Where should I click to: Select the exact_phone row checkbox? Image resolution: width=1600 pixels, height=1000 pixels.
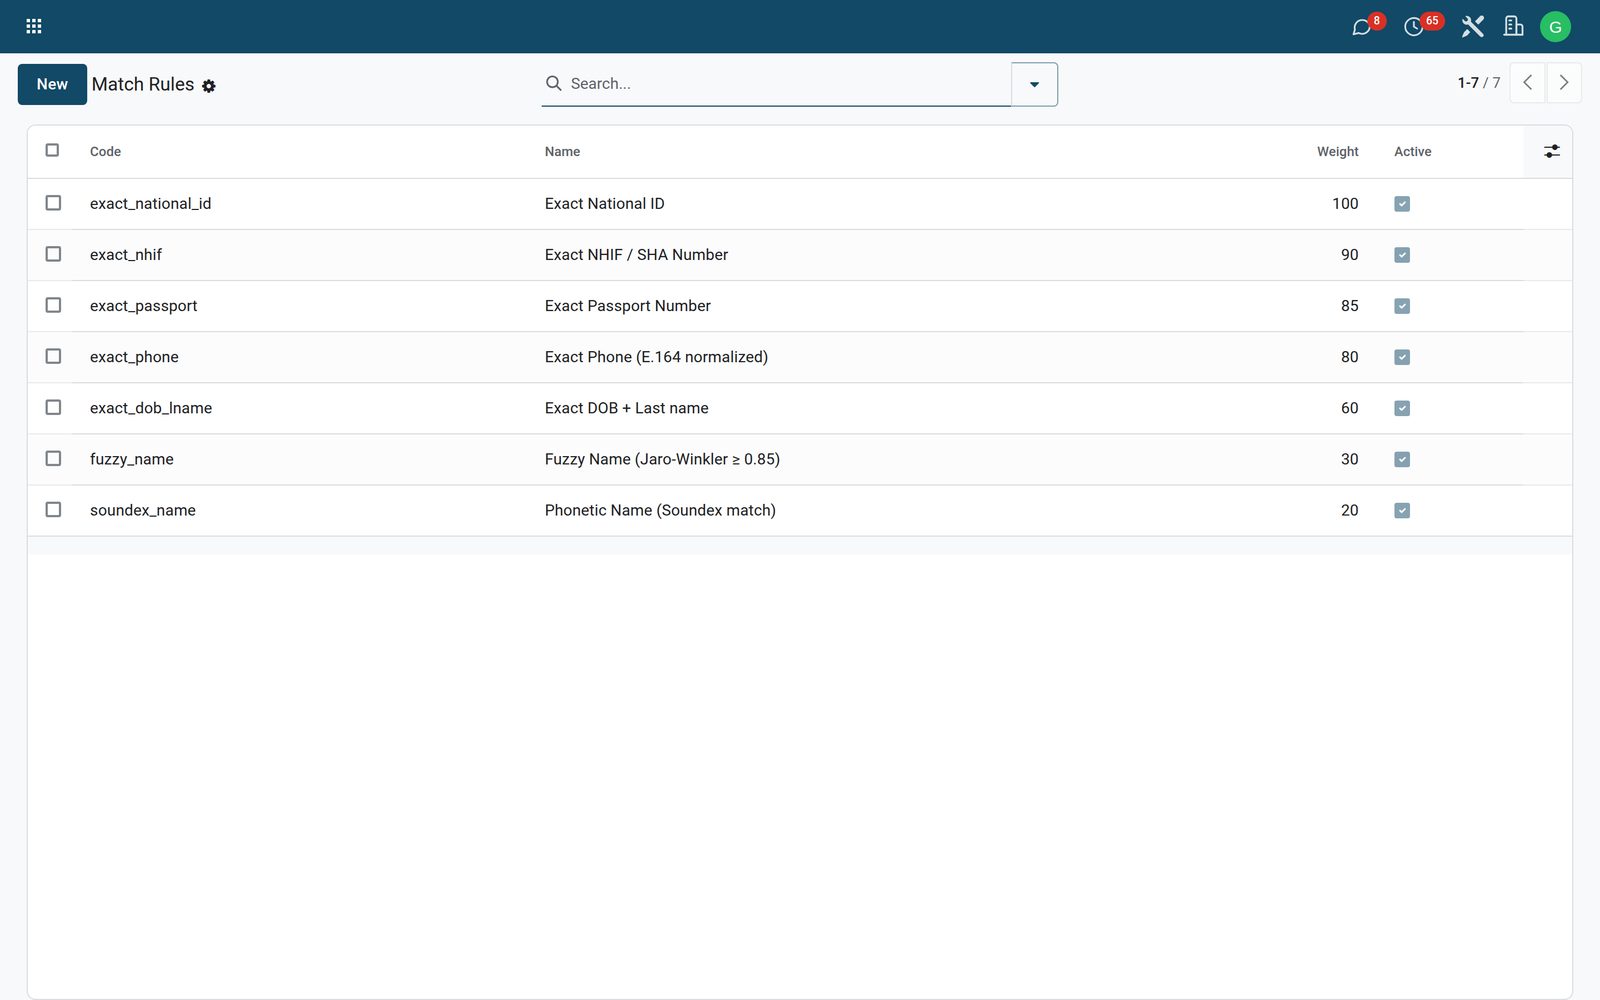tap(53, 356)
